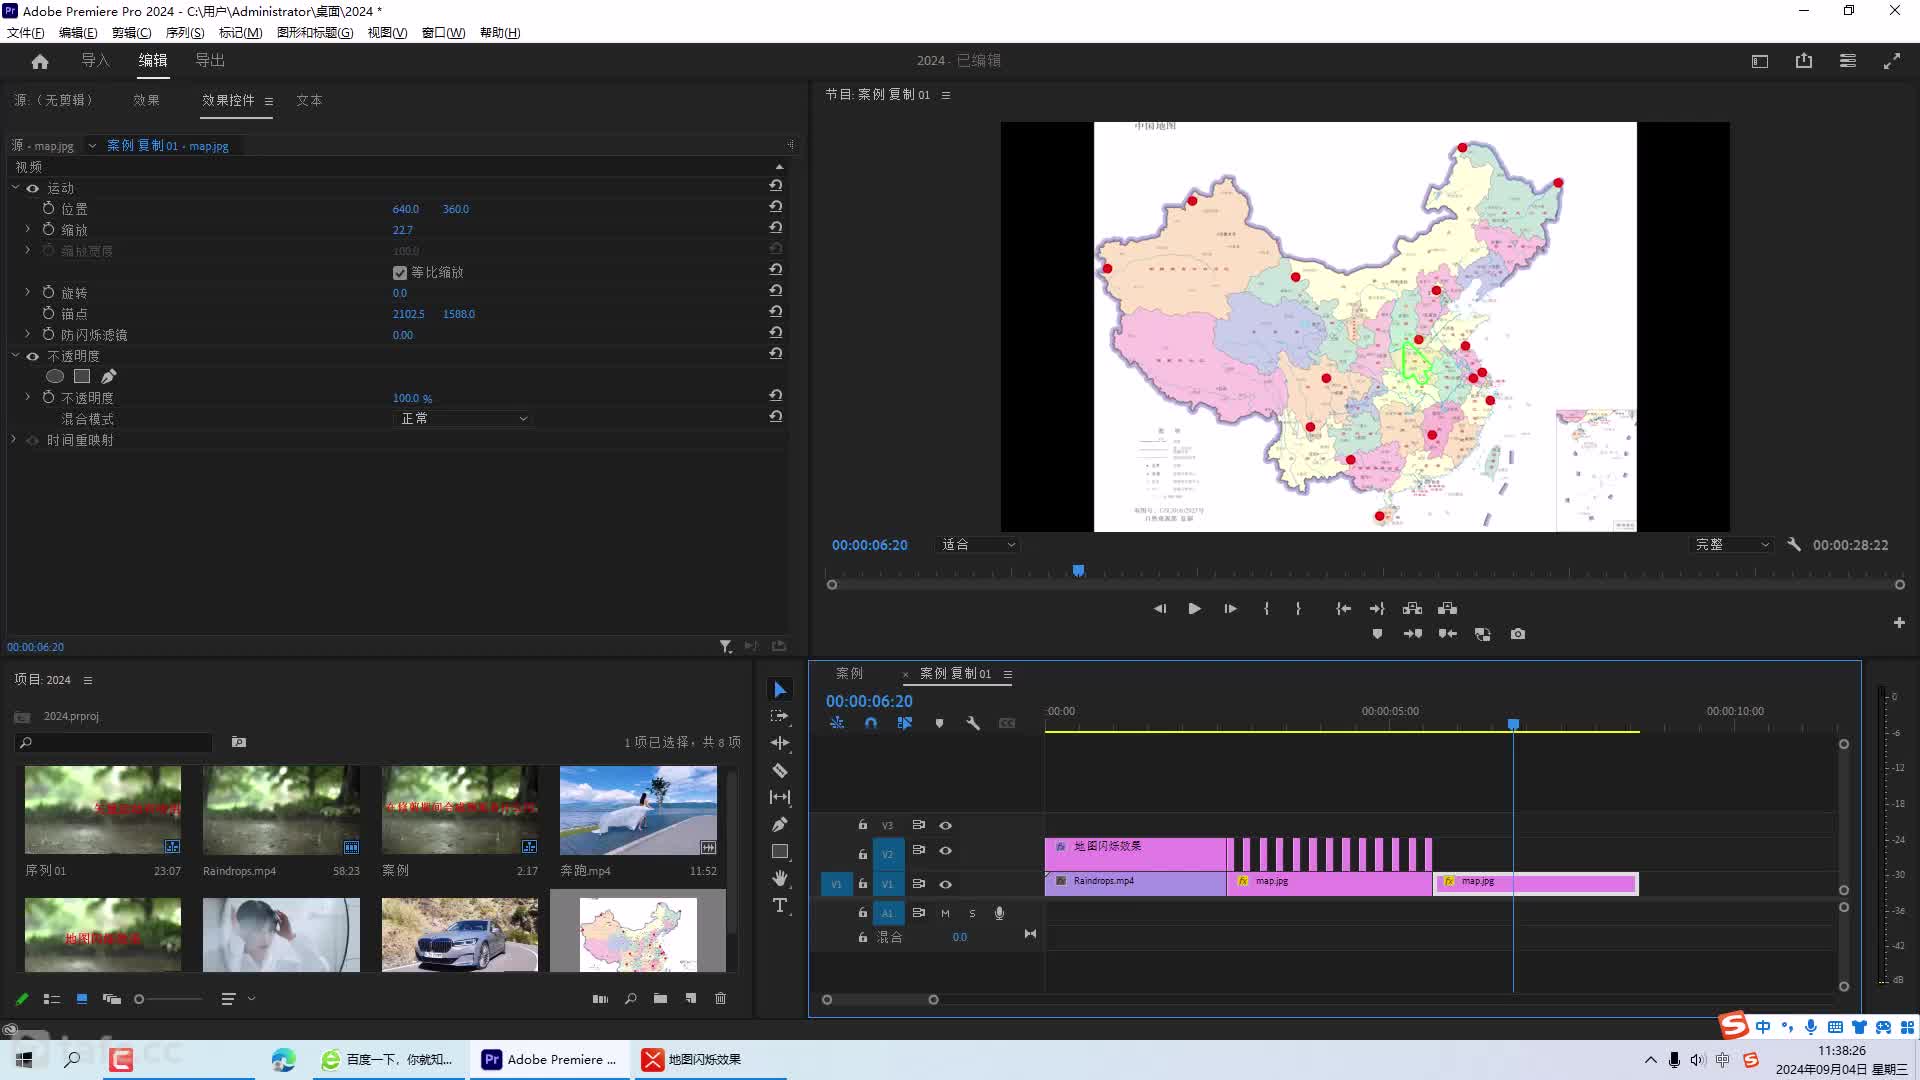Click the 导入 workspace button
This screenshot has height=1080, width=1920.
(x=95, y=61)
